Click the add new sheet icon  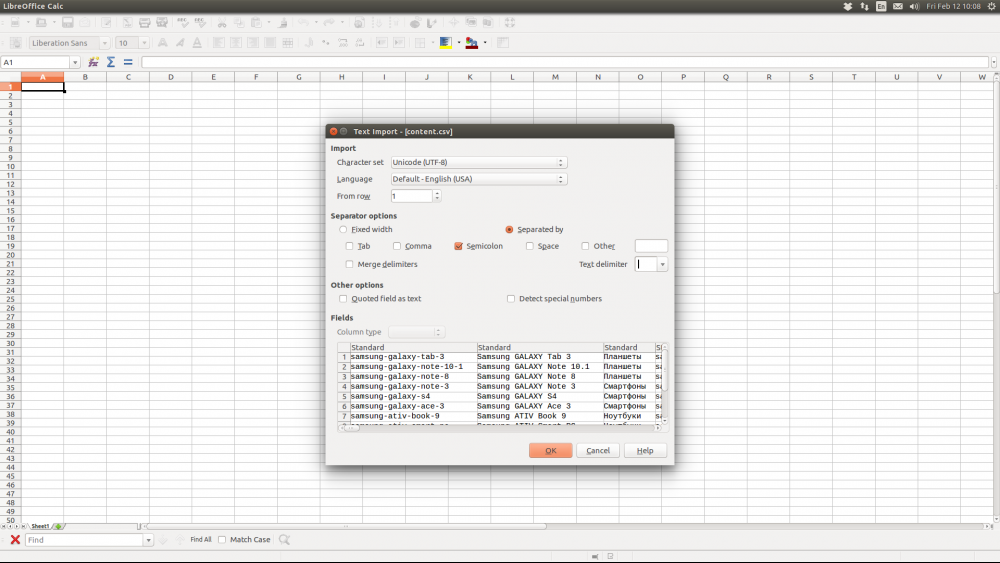58,526
